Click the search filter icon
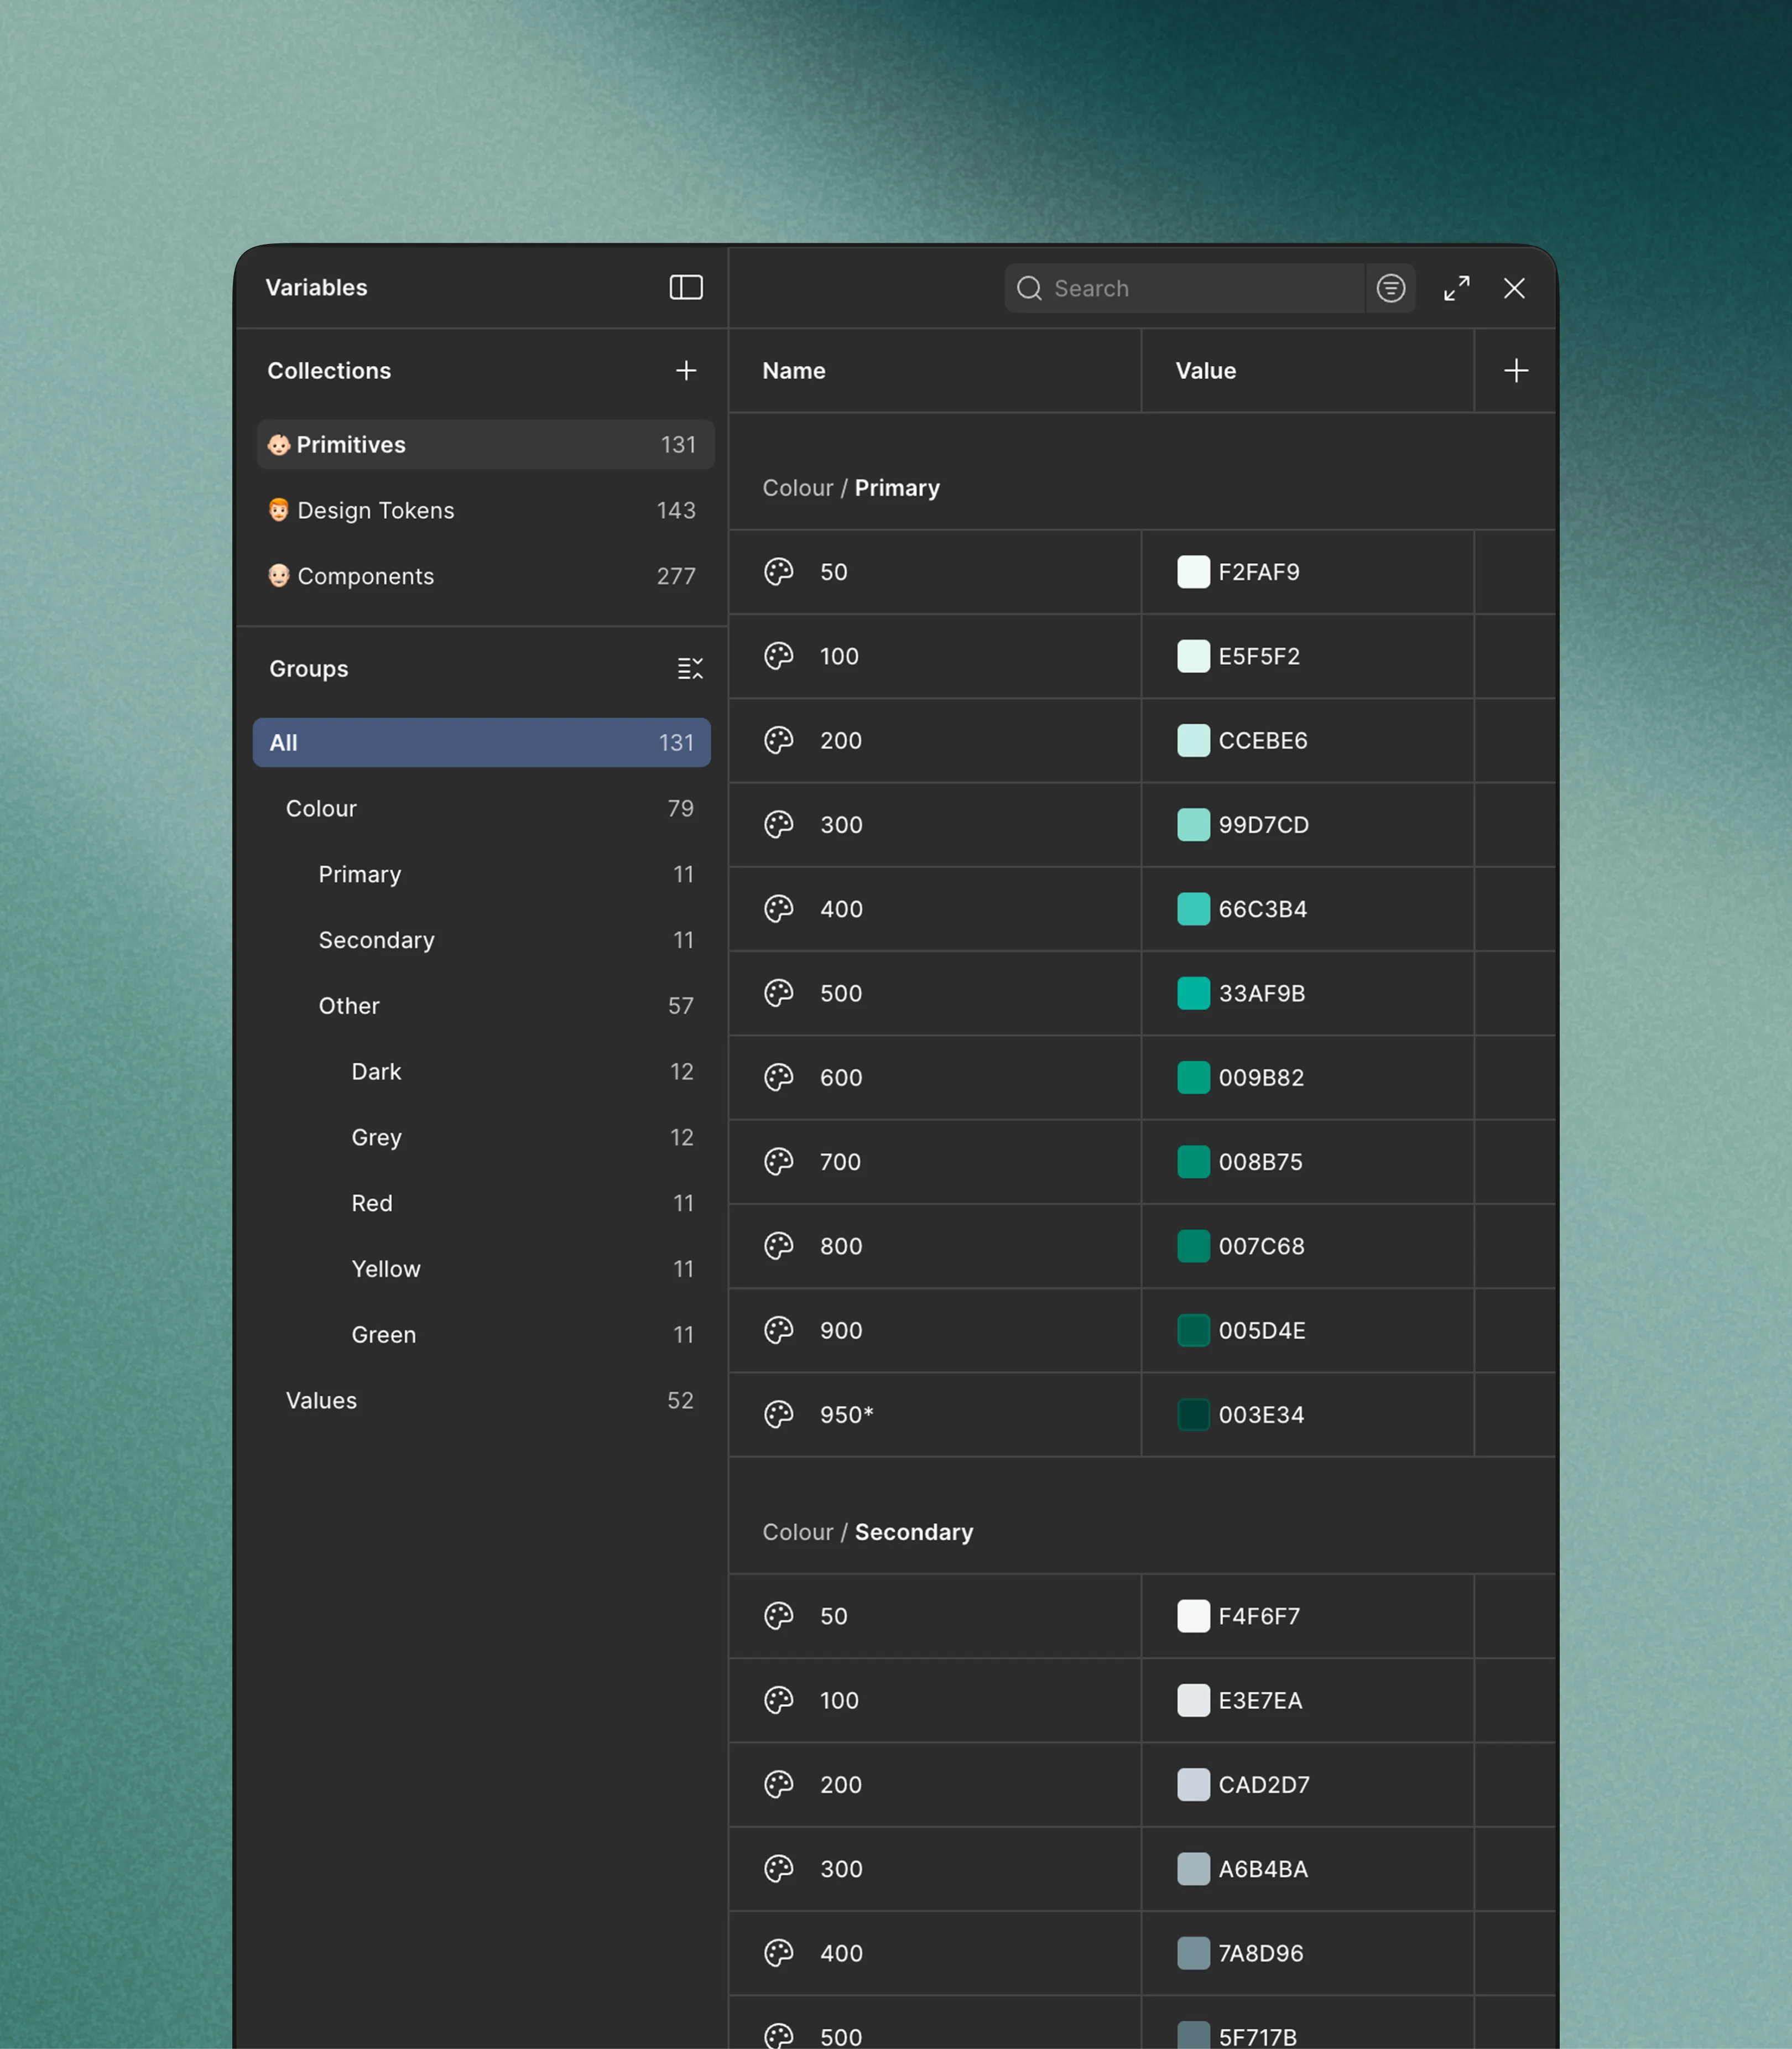Screen dimensions: 1792x2049 [1390, 288]
